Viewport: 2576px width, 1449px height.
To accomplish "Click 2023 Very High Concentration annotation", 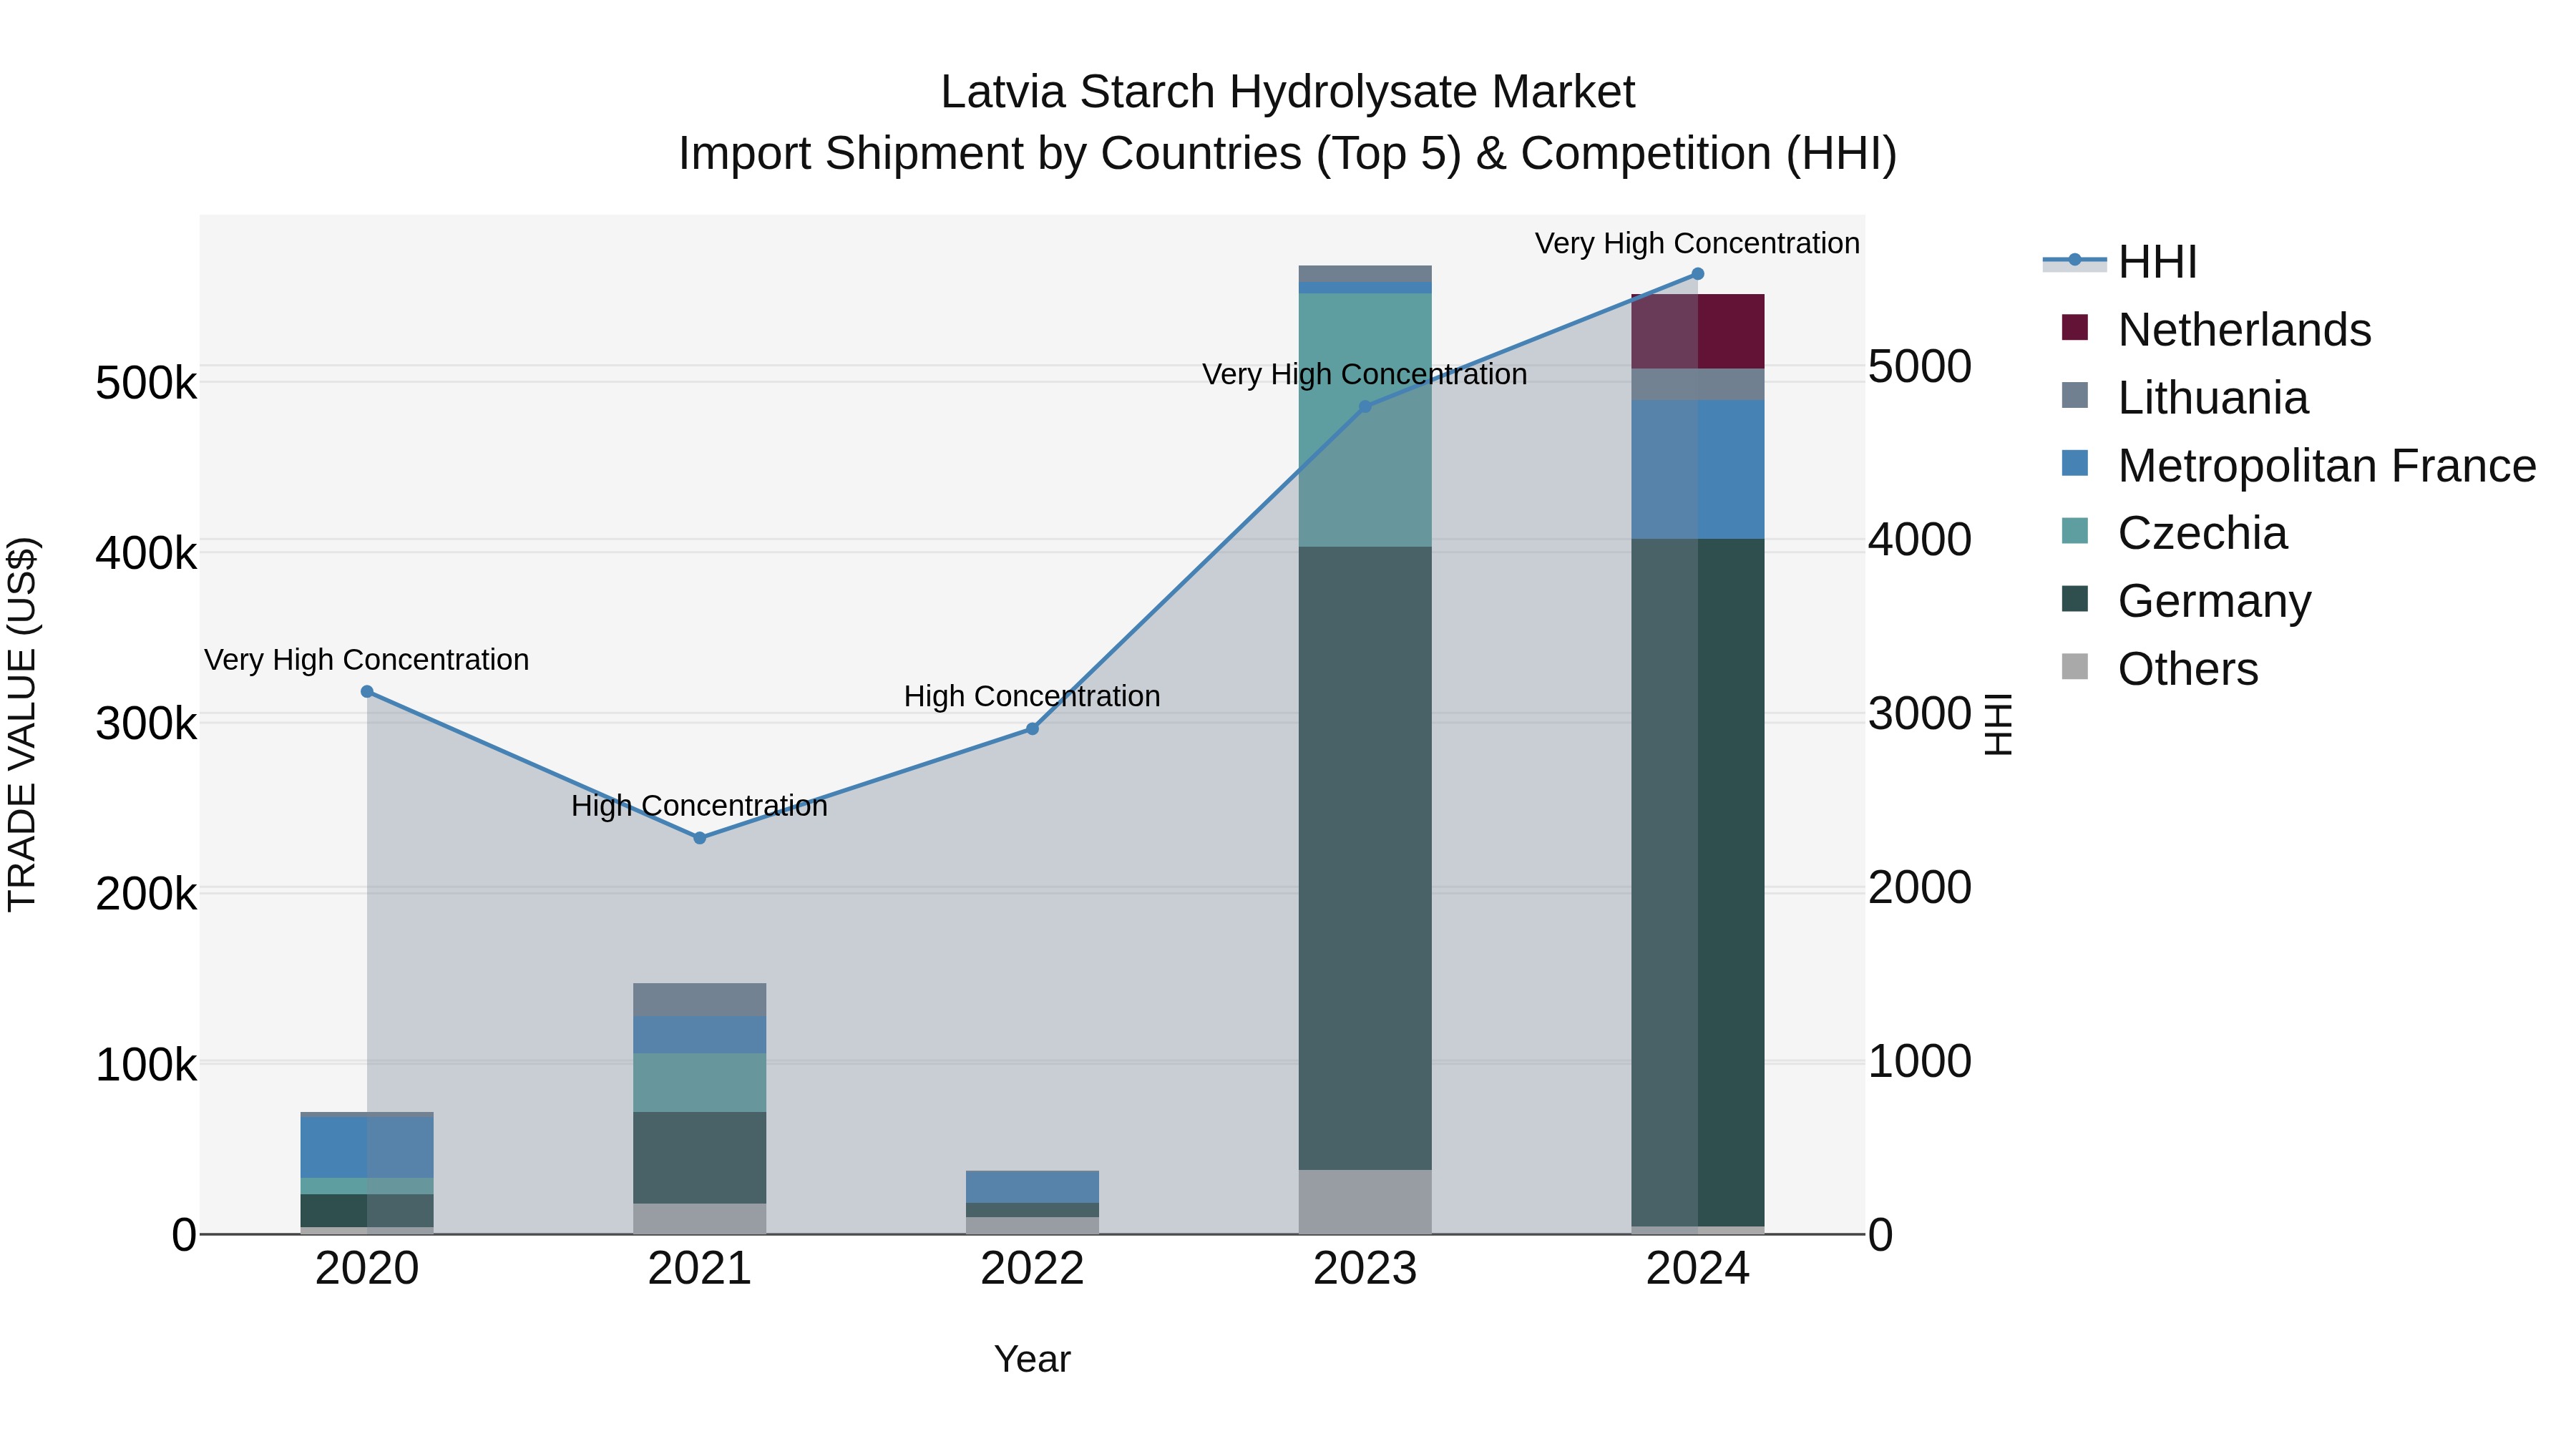I will (x=1365, y=374).
